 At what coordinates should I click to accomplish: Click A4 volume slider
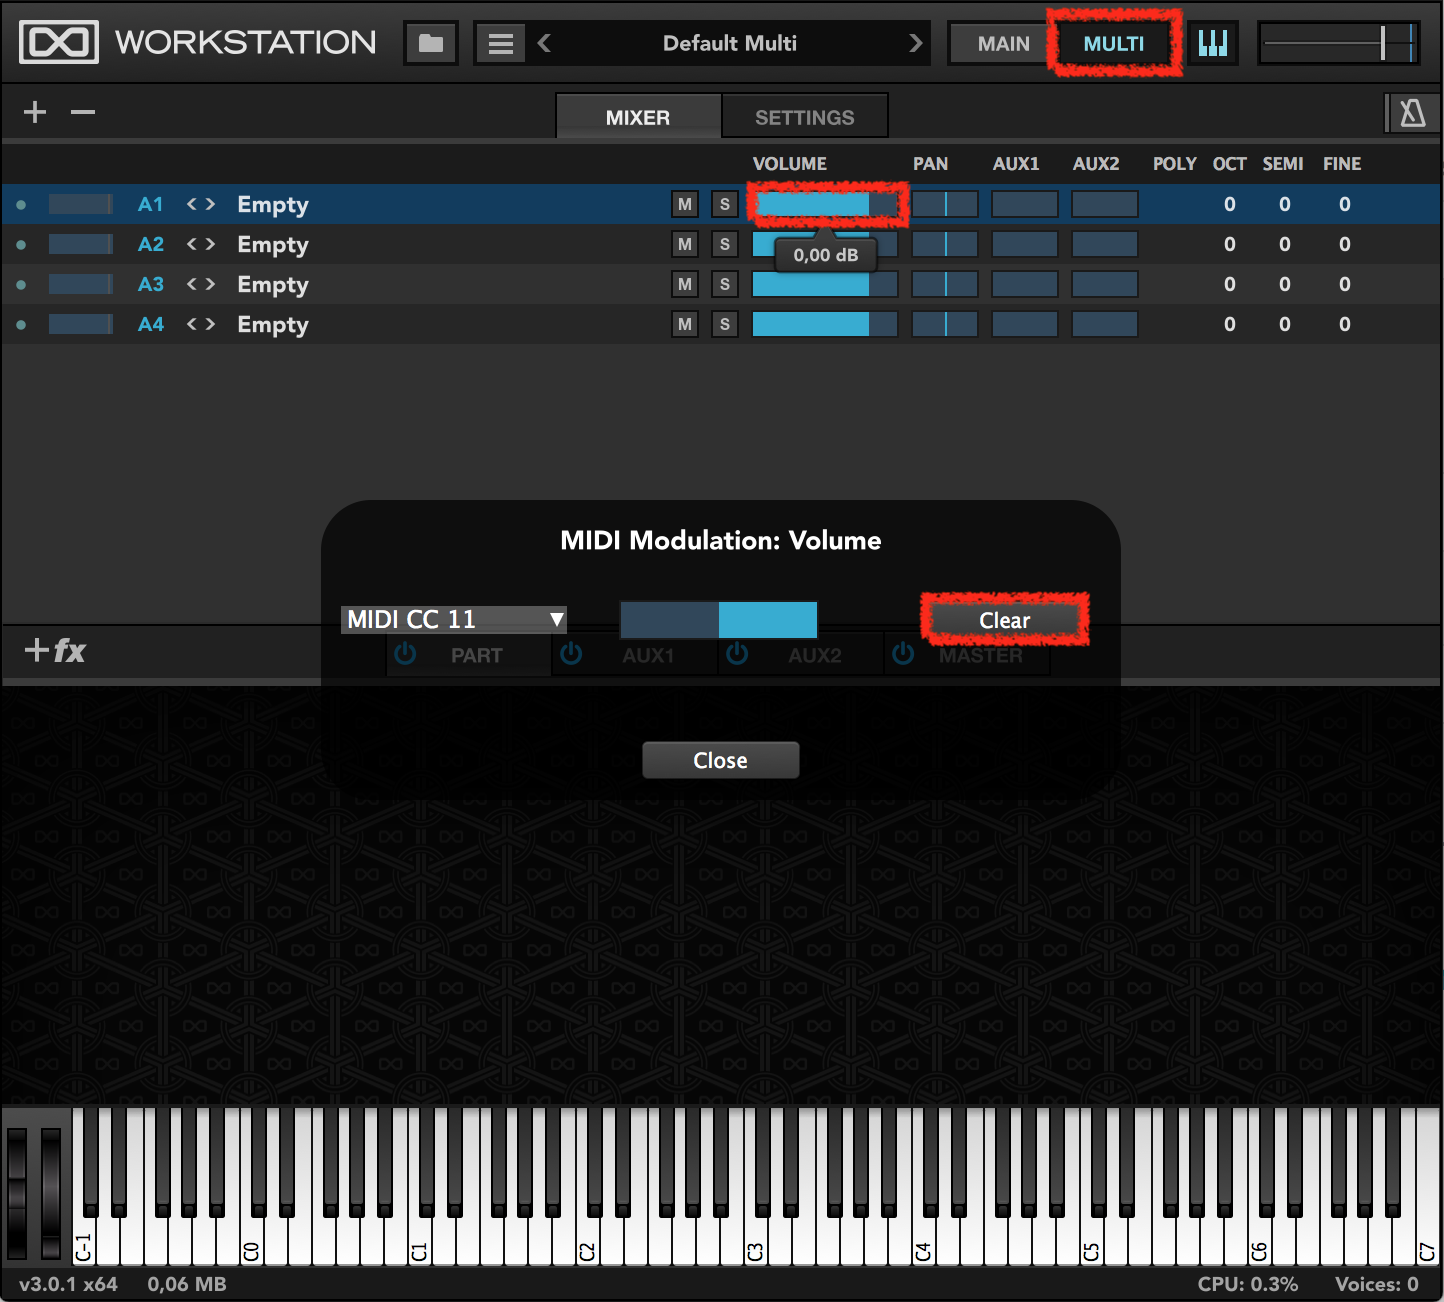click(x=825, y=324)
